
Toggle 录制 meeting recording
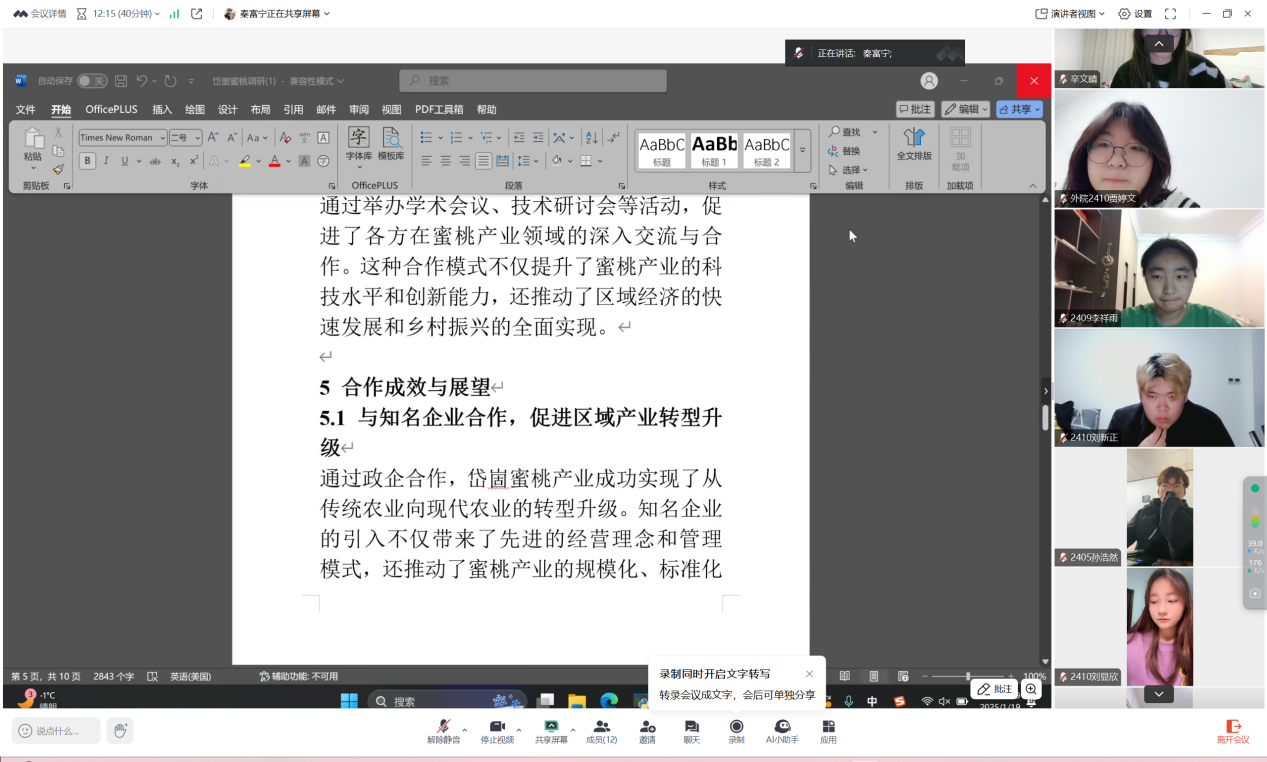point(736,731)
